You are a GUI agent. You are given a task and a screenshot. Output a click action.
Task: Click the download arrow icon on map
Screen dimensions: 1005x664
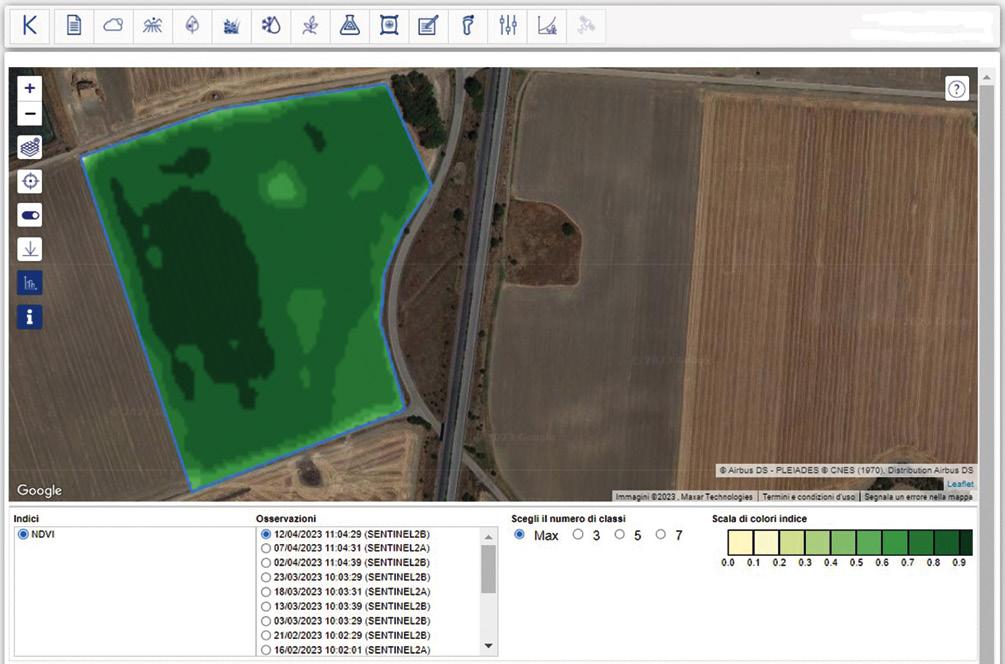[30, 249]
